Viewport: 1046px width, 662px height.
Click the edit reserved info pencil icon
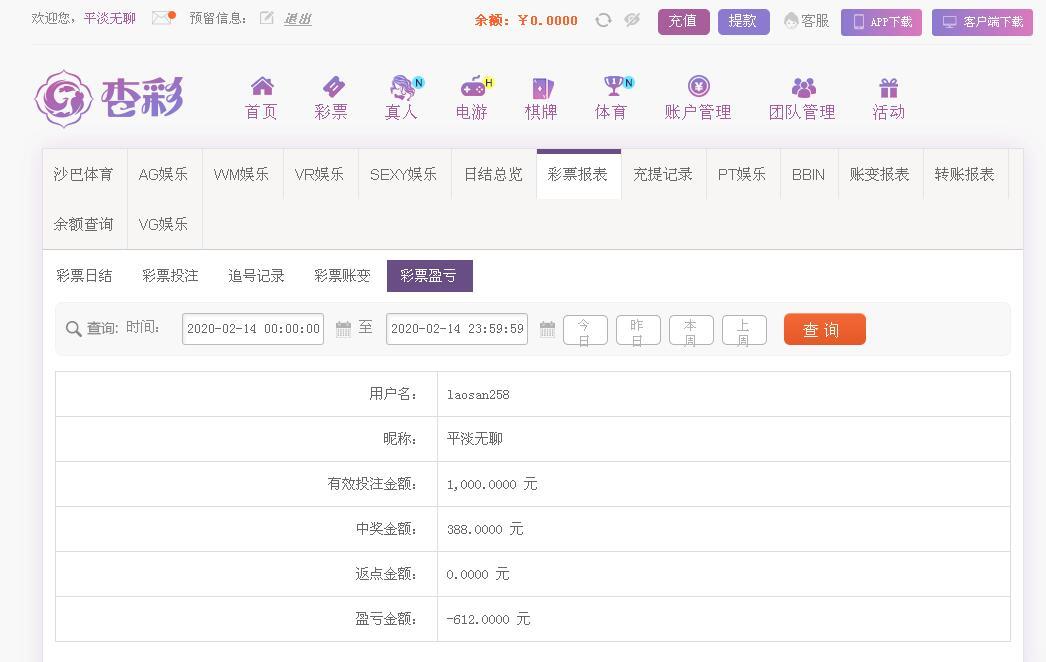click(x=266, y=18)
